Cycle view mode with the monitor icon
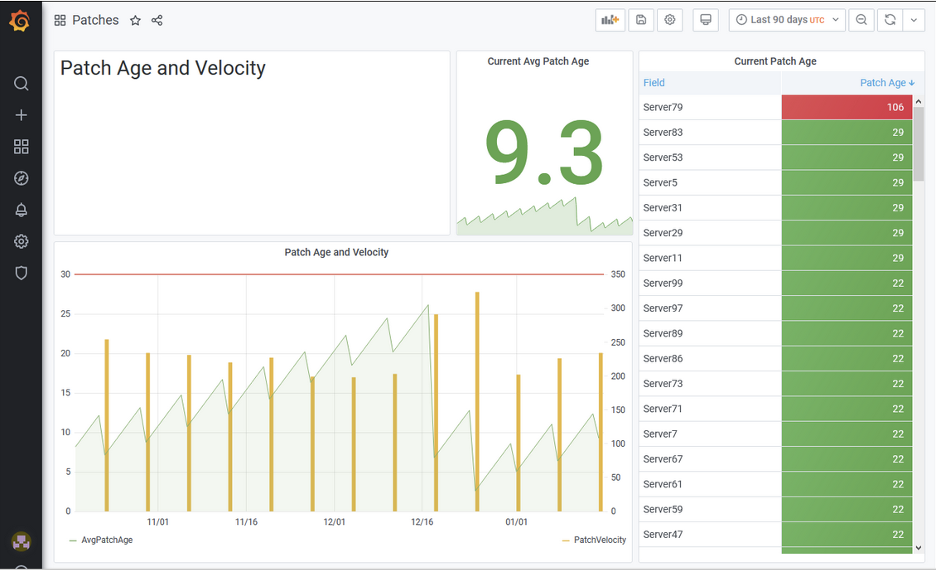The width and height of the screenshot is (936, 572). [706, 20]
